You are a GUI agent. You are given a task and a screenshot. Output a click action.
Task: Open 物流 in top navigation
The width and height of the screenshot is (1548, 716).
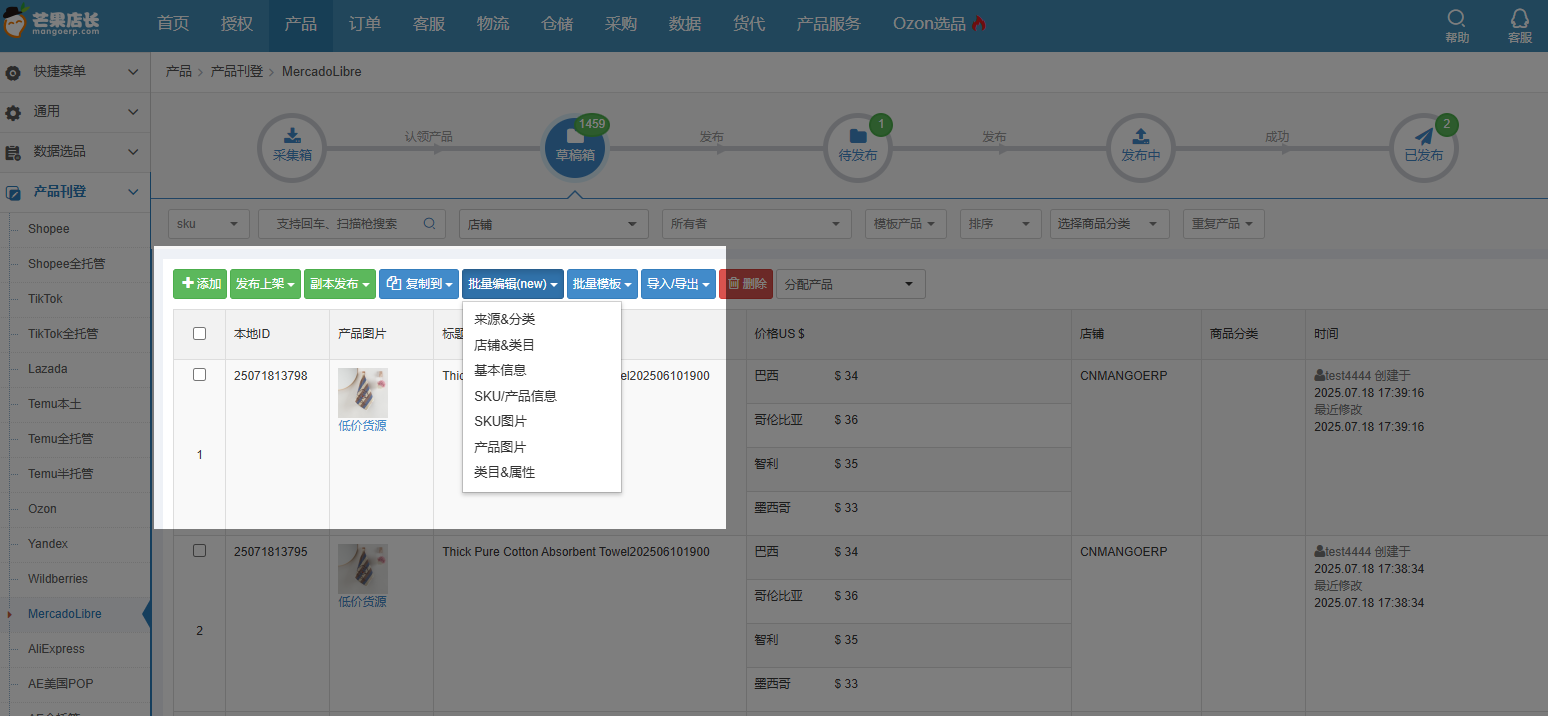(x=493, y=24)
